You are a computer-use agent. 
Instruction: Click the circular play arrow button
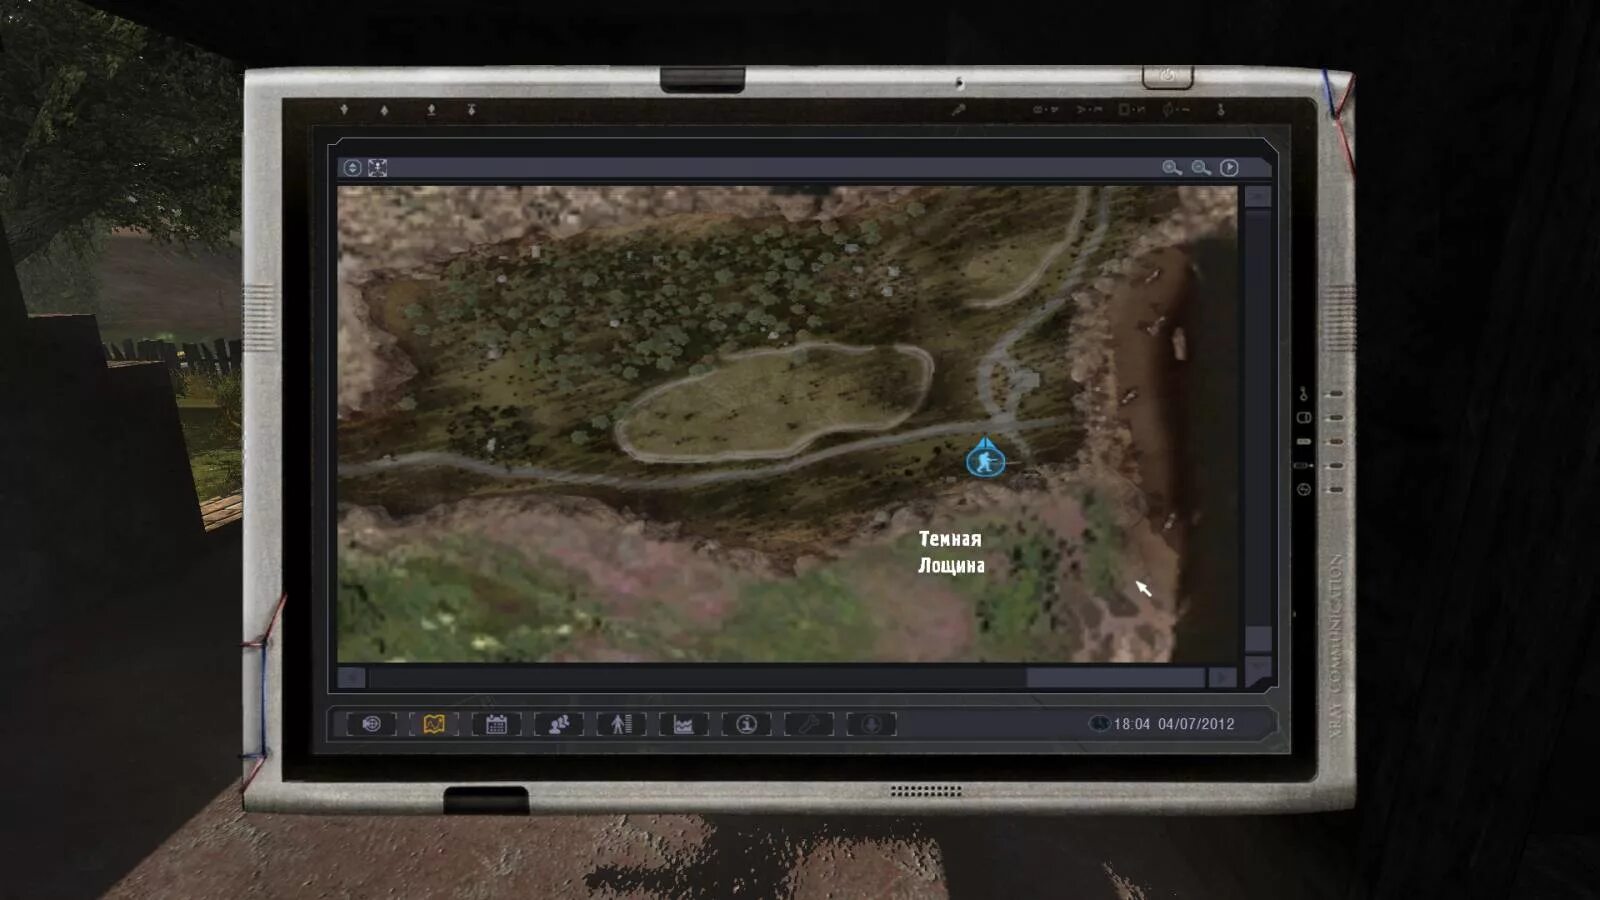click(1229, 168)
